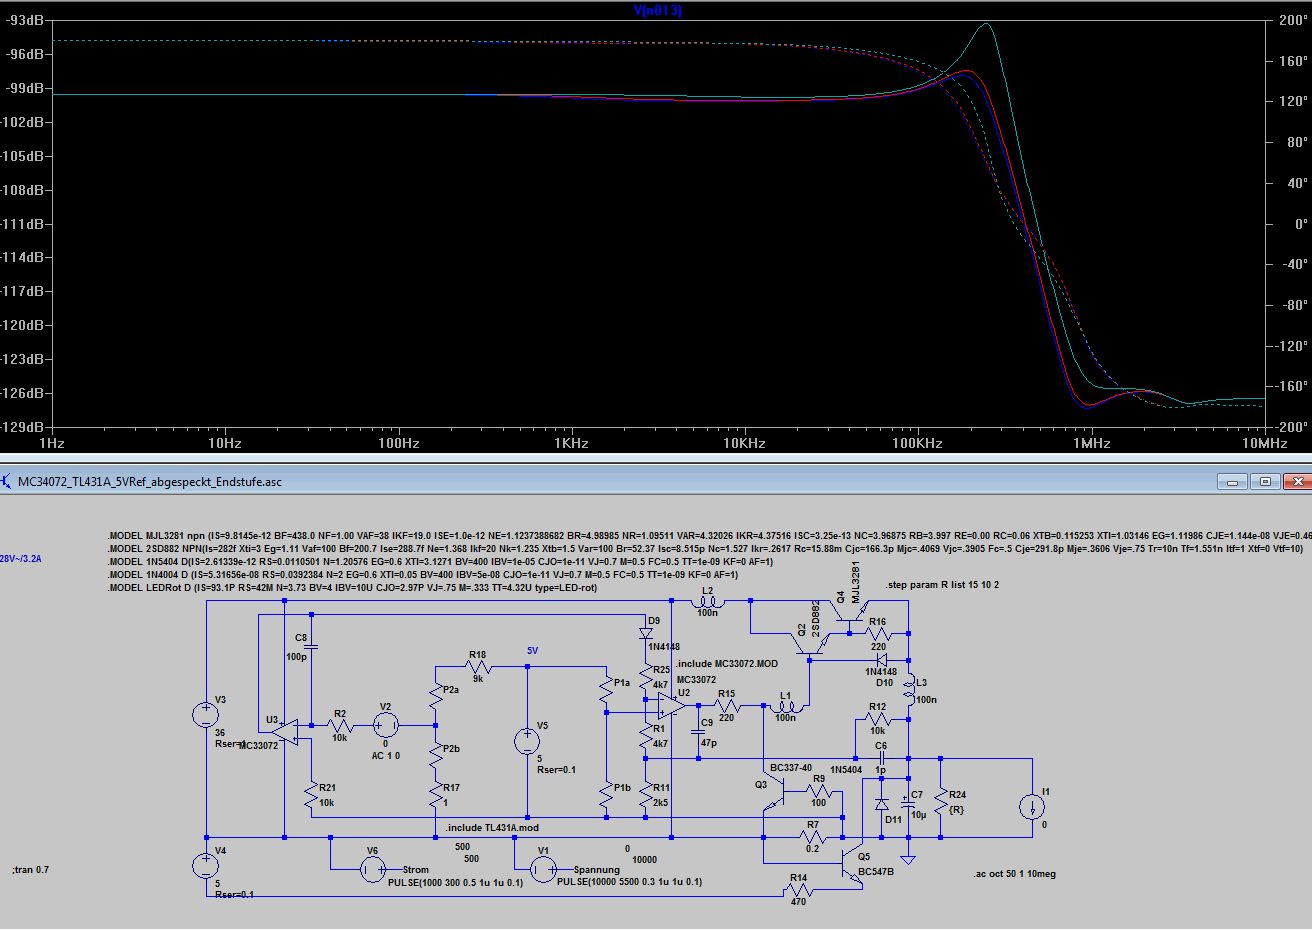Click the 1KHz label on frequency axis
1312x930 pixels.
[x=571, y=443]
